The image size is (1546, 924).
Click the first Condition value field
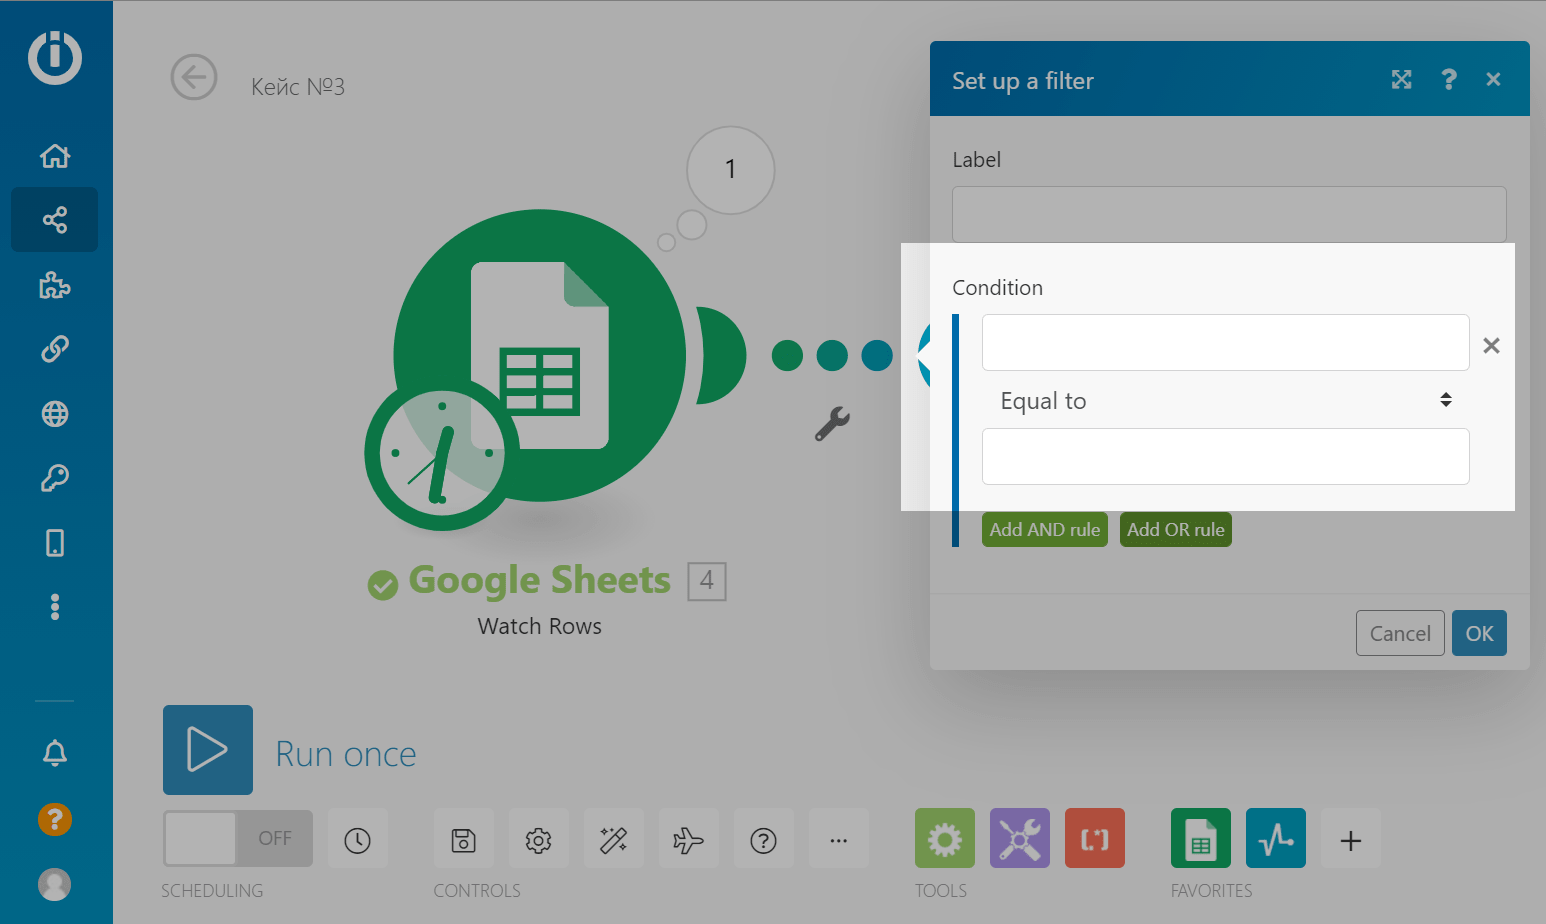coord(1225,343)
